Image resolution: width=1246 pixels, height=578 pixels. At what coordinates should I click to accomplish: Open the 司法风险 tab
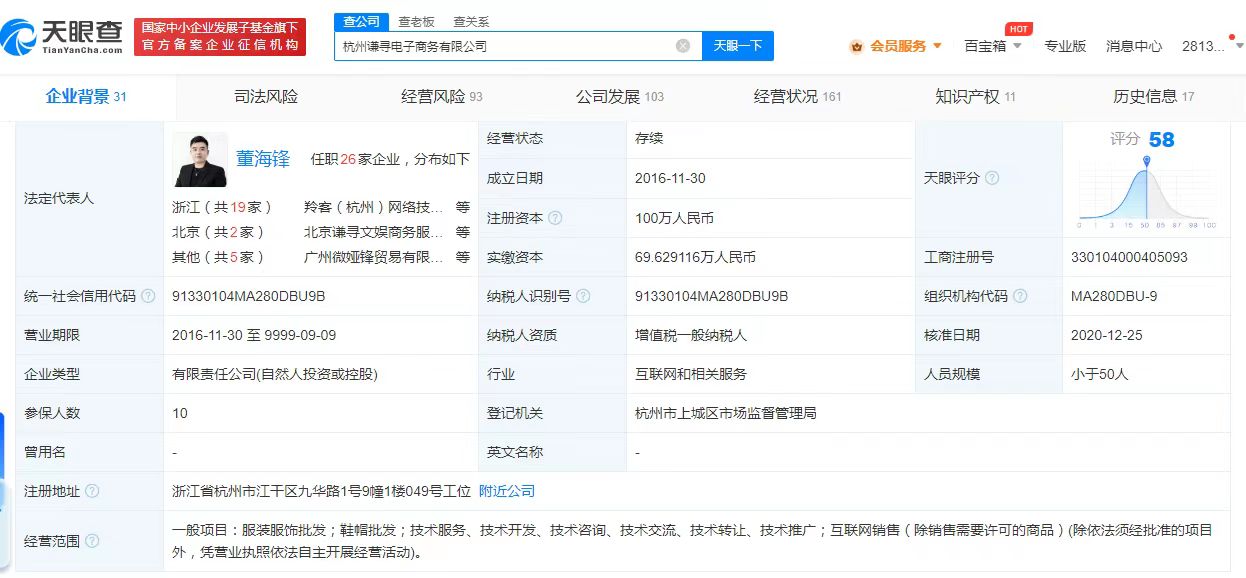pos(266,97)
